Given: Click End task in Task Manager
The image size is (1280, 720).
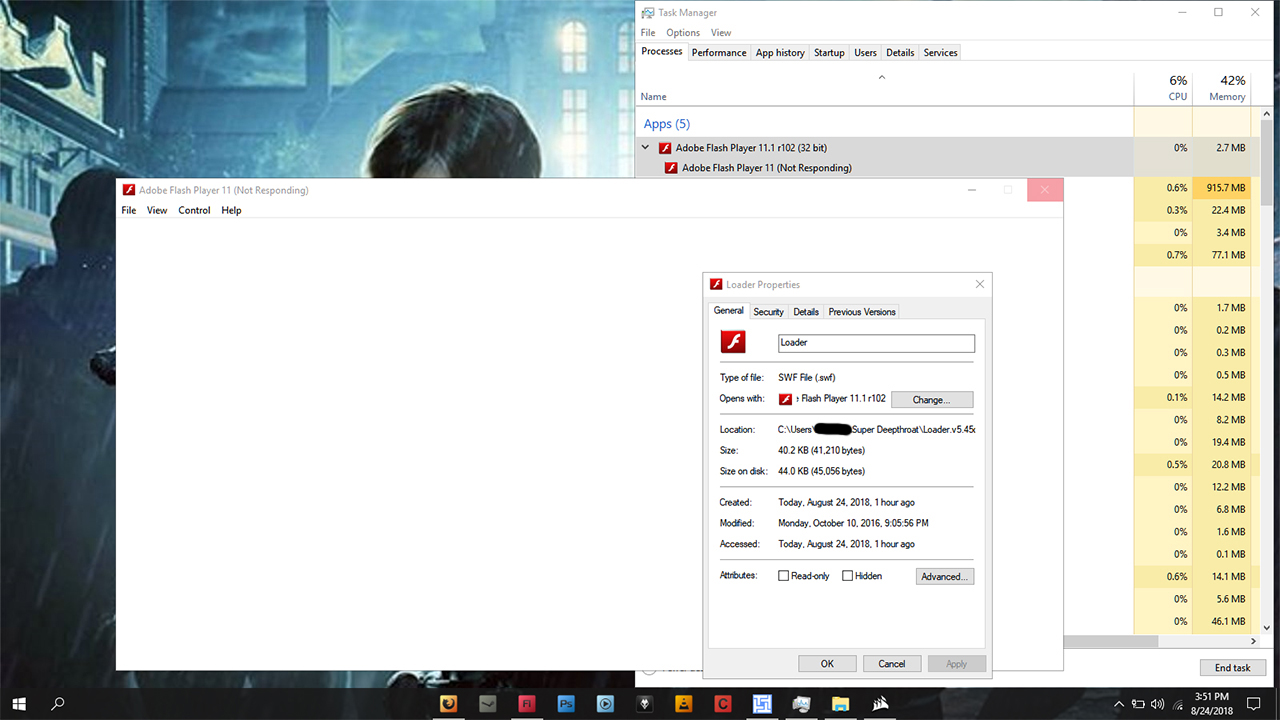Looking at the screenshot, I should (1233, 667).
